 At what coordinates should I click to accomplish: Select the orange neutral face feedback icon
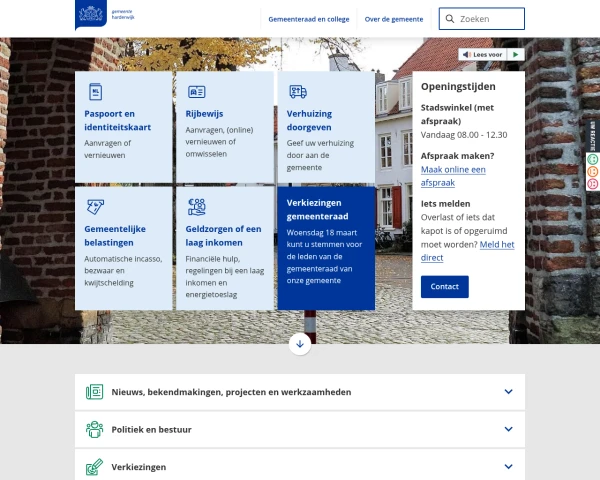592,171
